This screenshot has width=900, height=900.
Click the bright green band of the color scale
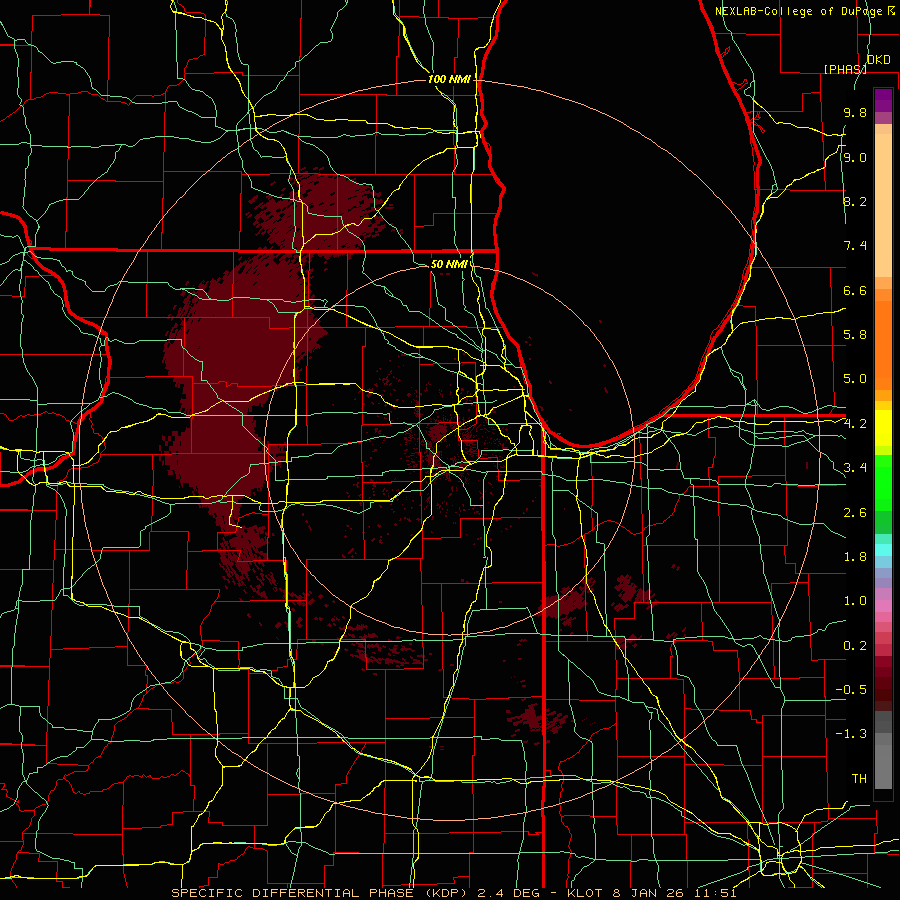click(883, 482)
